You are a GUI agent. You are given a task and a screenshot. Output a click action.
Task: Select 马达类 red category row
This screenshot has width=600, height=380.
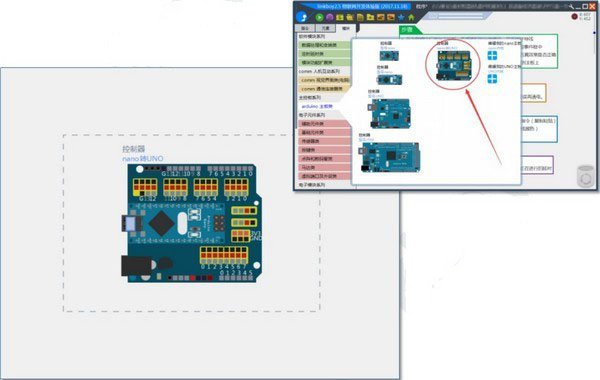point(324,167)
